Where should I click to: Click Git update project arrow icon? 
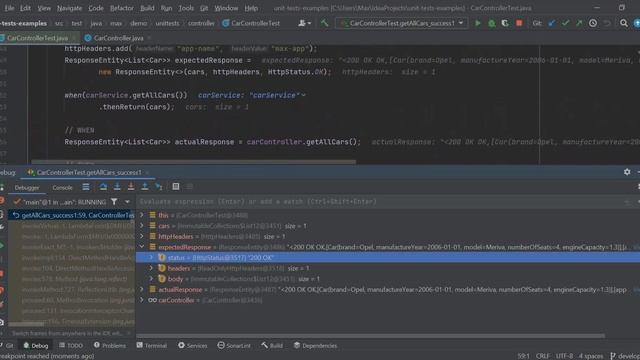tap(552, 23)
